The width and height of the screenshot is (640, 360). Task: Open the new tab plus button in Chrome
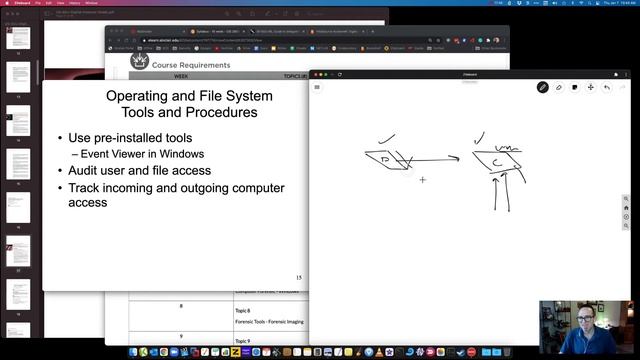pyautogui.click(x=372, y=31)
